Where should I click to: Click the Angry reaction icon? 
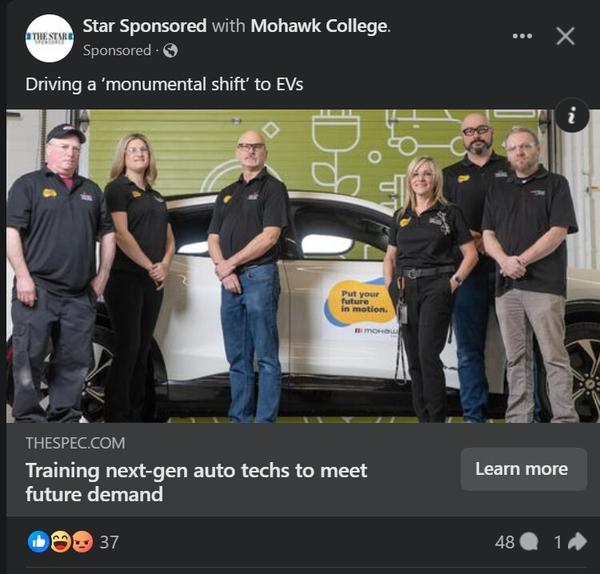click(x=83, y=542)
